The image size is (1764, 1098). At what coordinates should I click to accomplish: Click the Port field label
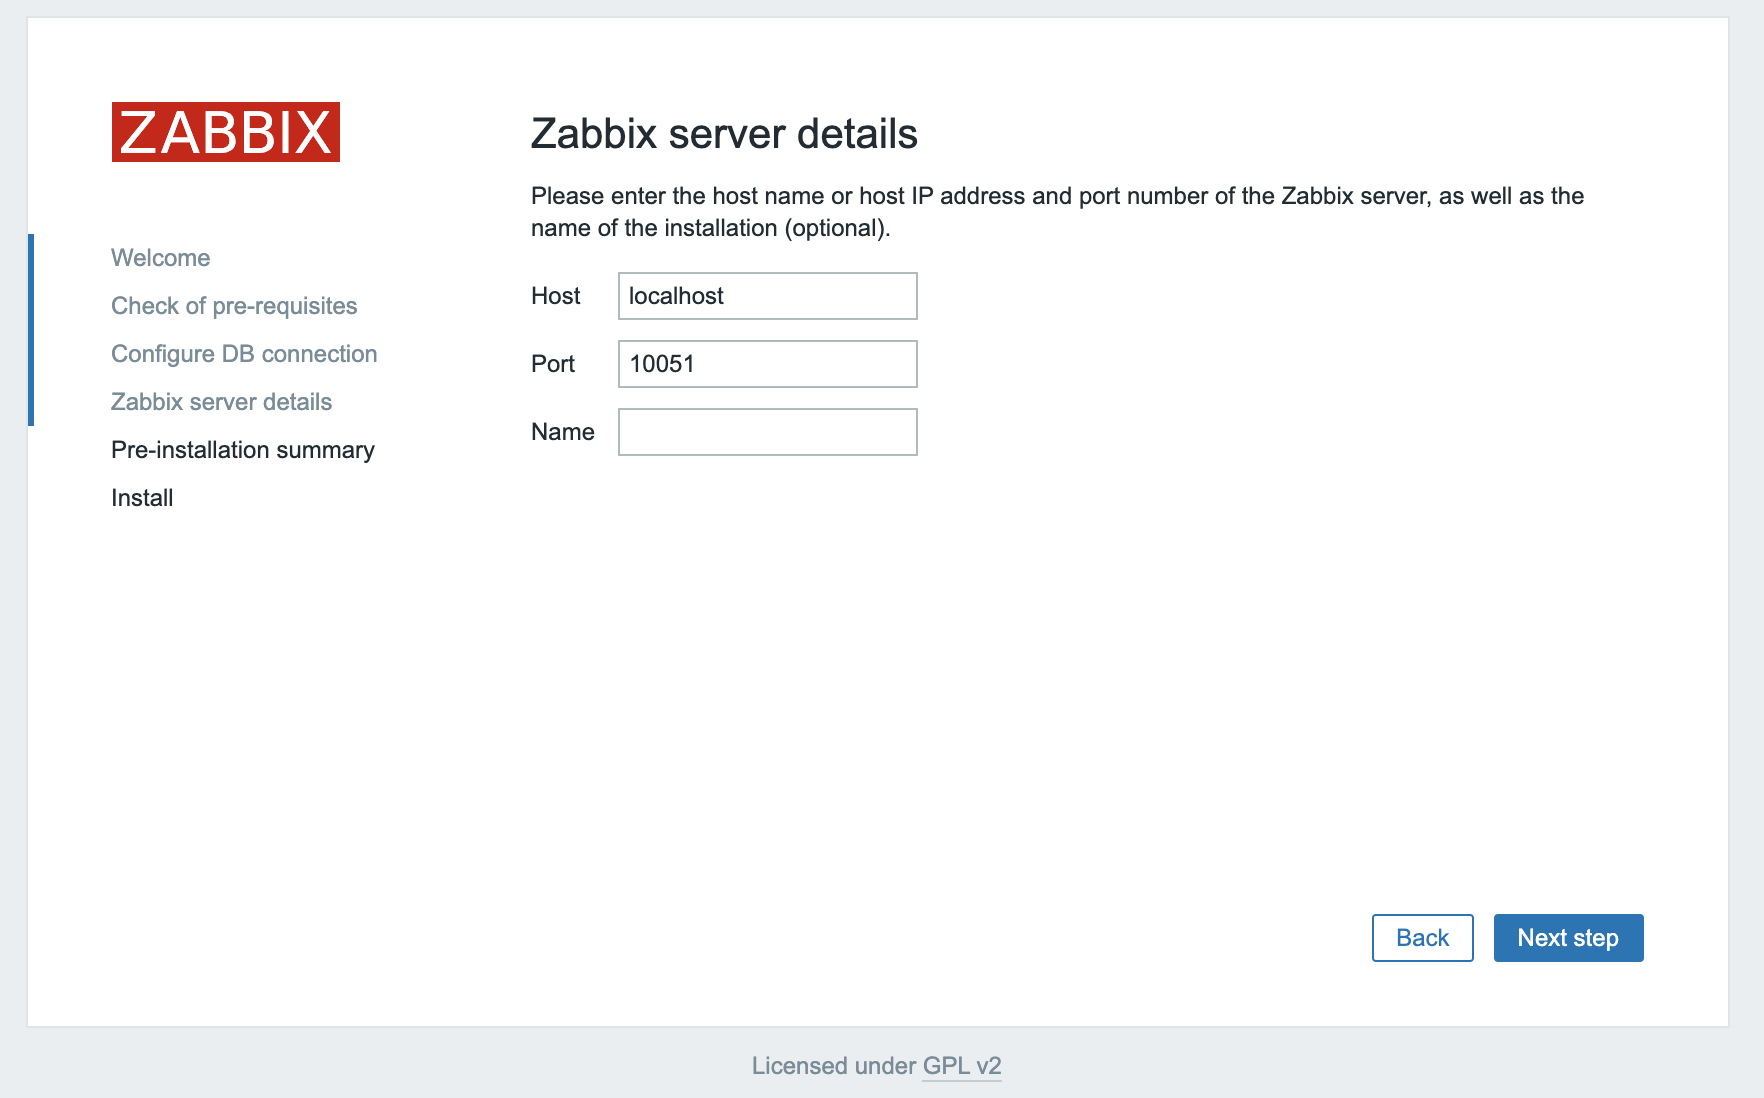pos(553,364)
